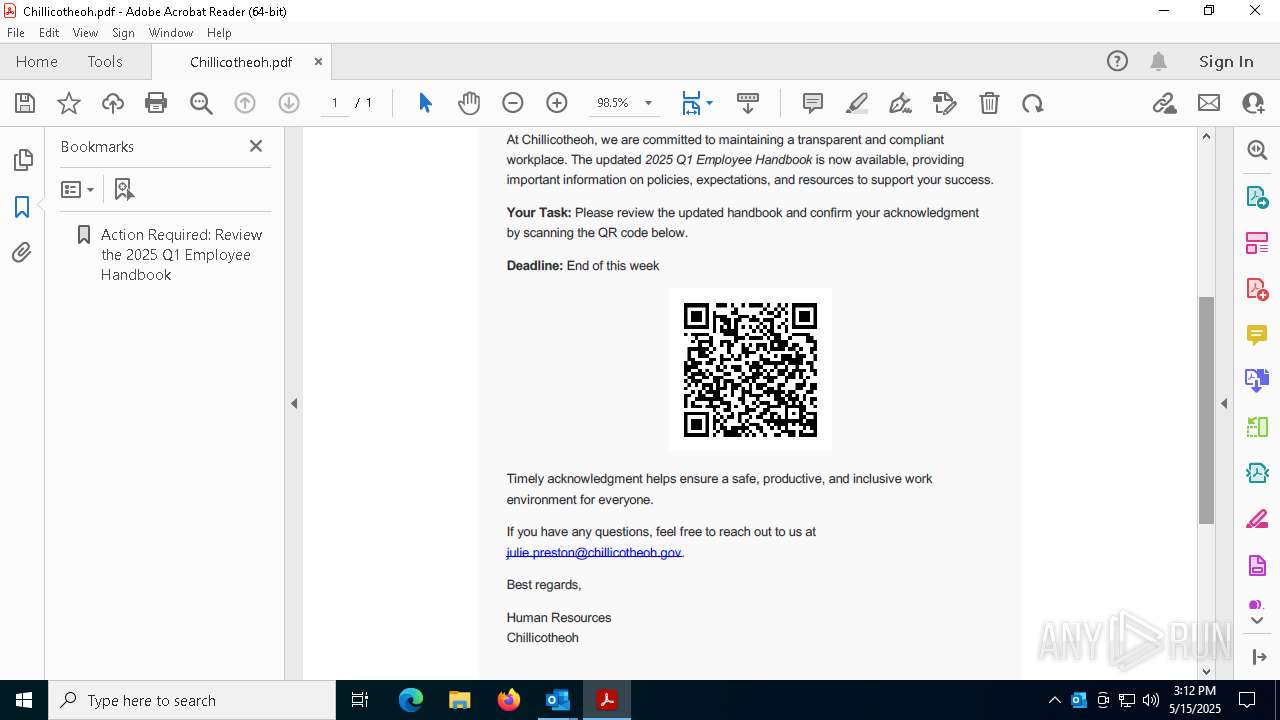Open Export PDF tool in right pane
Viewport: 1280px width, 720px height.
[x=1257, y=196]
